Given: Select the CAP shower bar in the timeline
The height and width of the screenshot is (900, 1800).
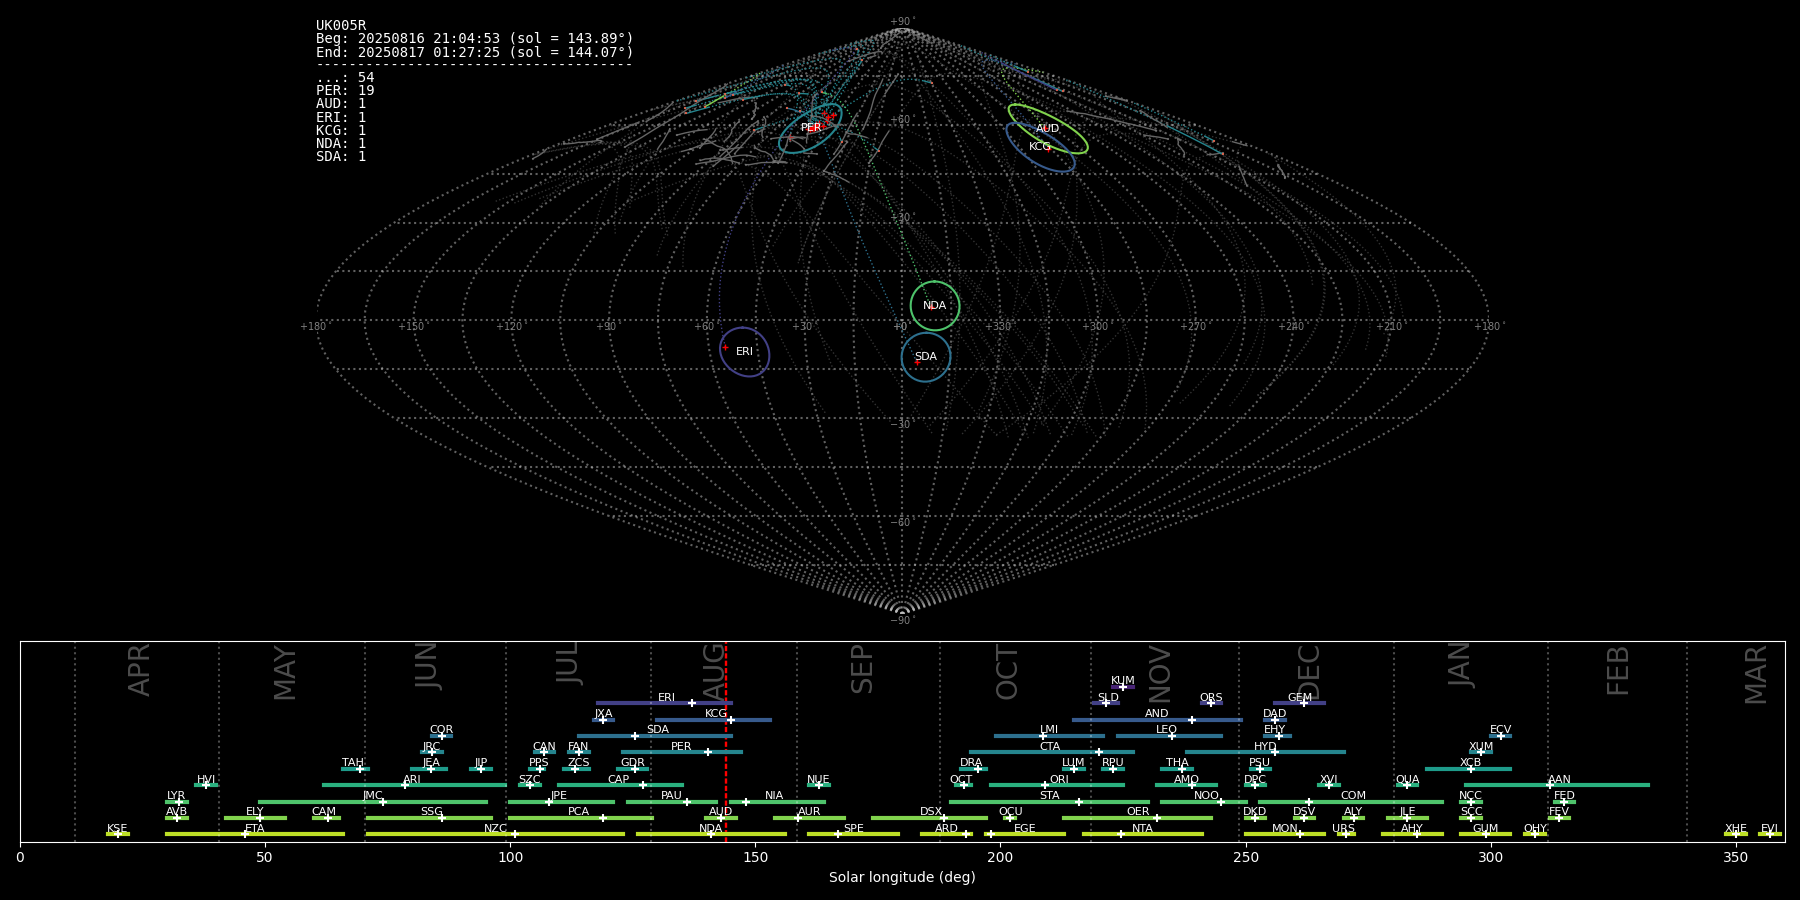Looking at the screenshot, I should click(620, 785).
